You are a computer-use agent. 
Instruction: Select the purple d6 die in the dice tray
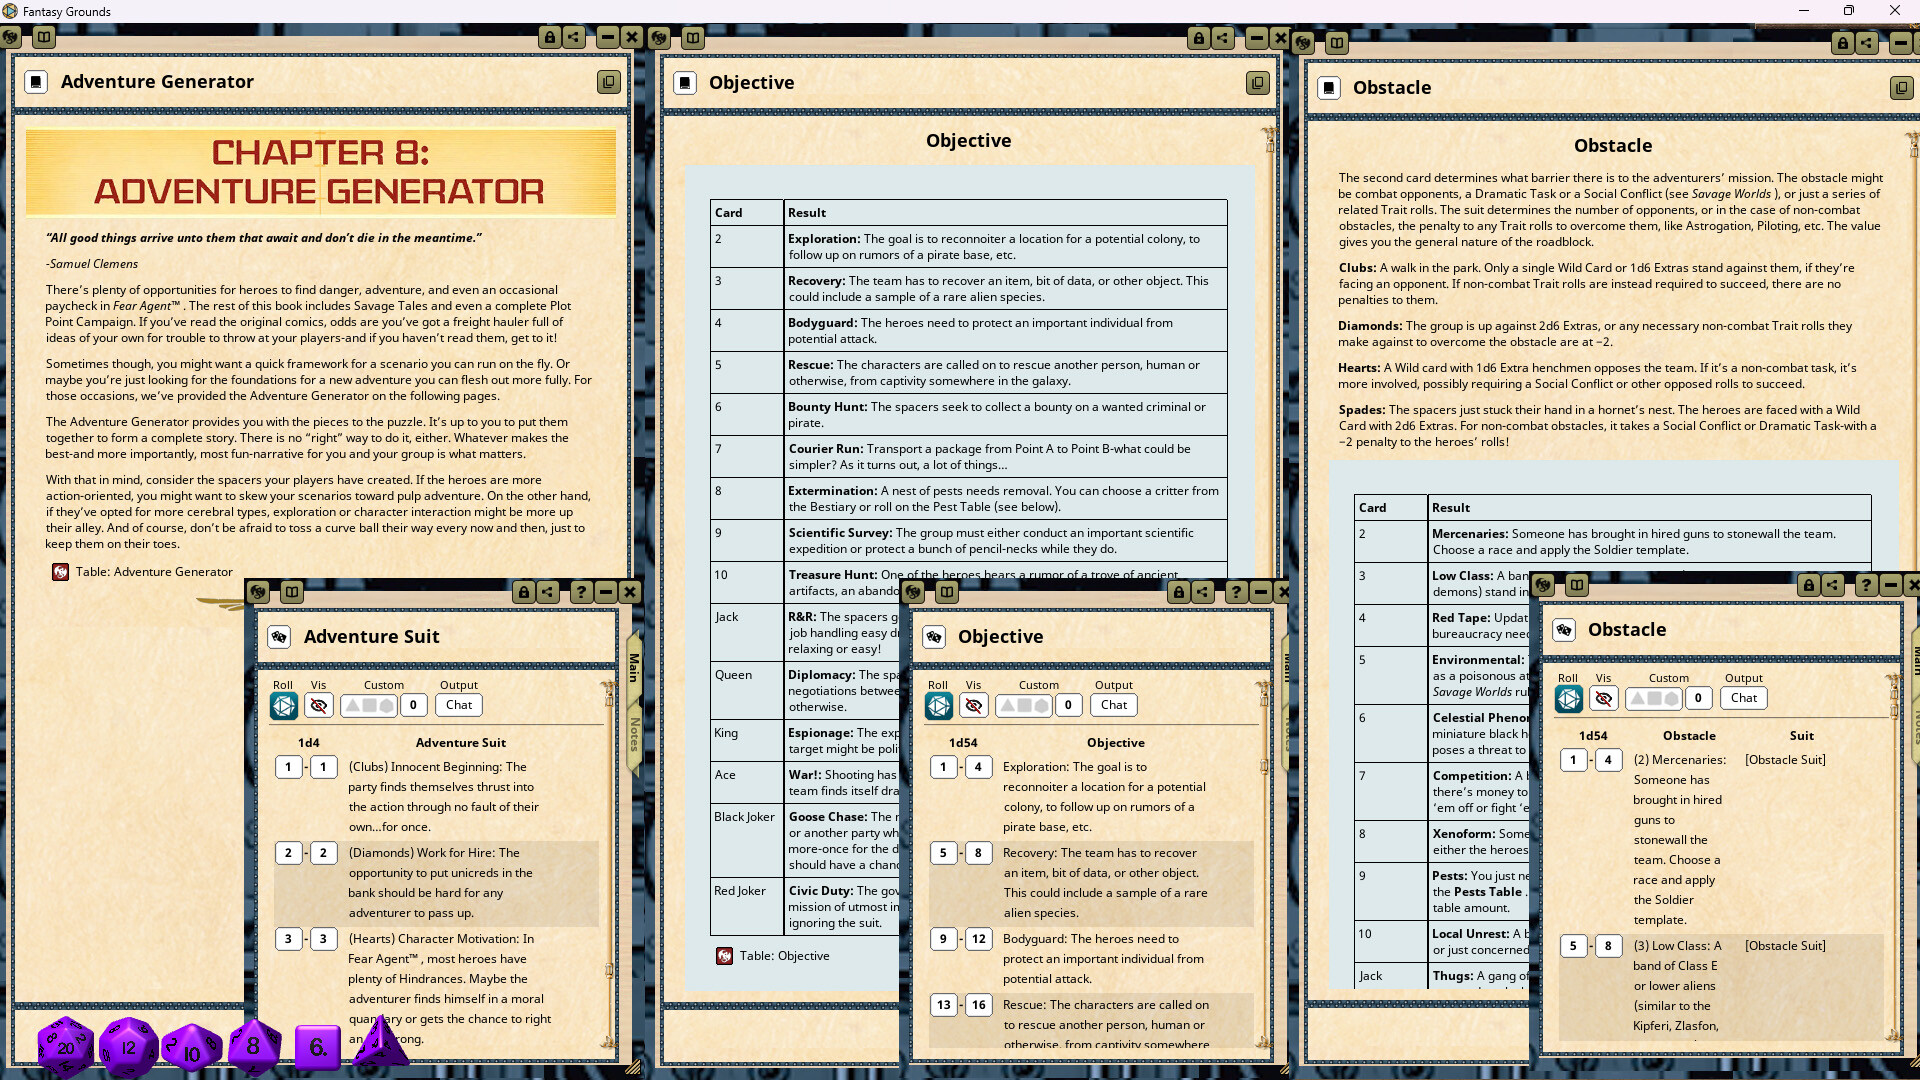(317, 1049)
